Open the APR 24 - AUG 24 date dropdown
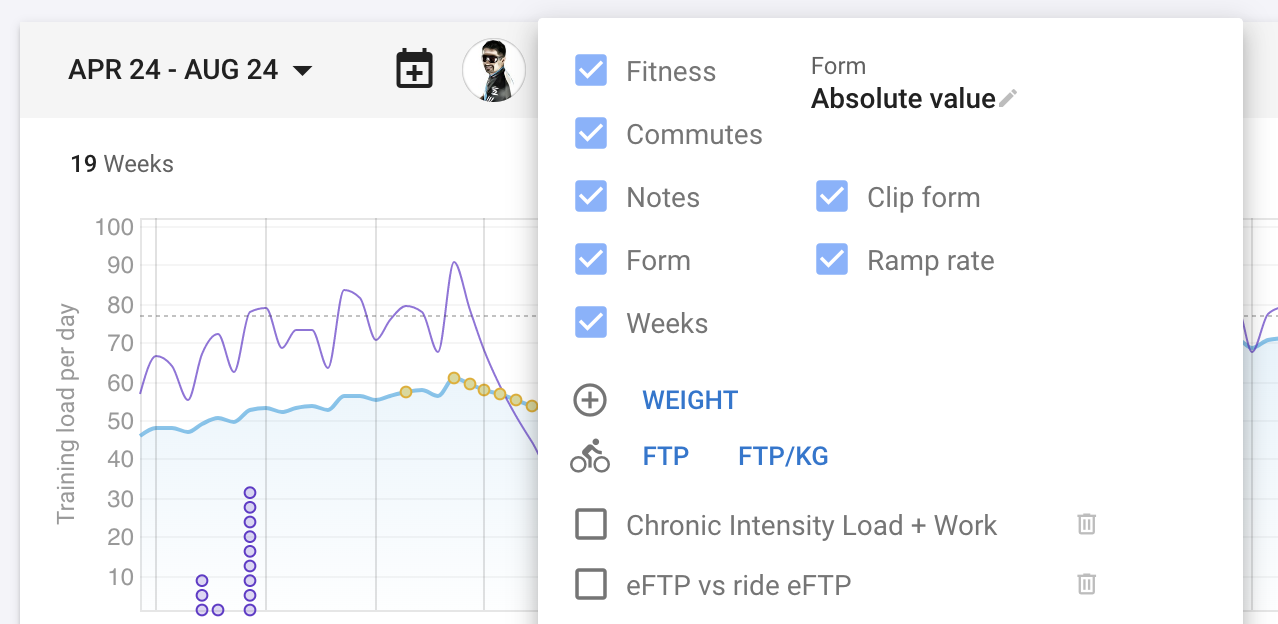The height and width of the screenshot is (624, 1278). (190, 70)
